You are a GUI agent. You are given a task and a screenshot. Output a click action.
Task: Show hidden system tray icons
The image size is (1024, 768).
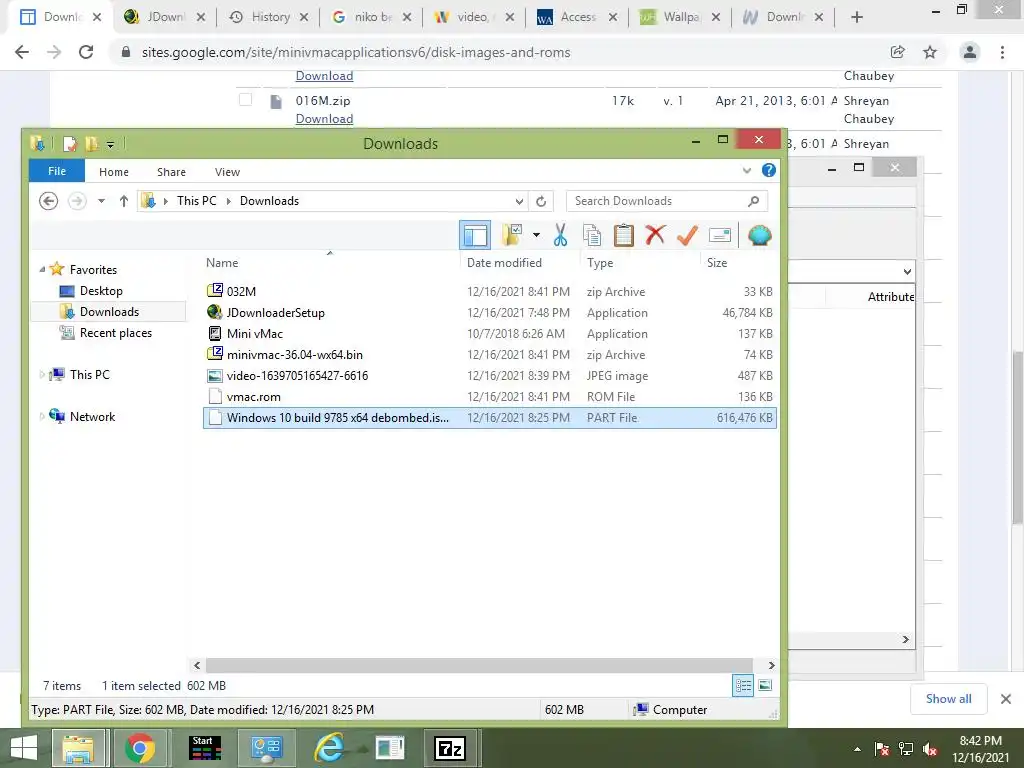click(857, 749)
